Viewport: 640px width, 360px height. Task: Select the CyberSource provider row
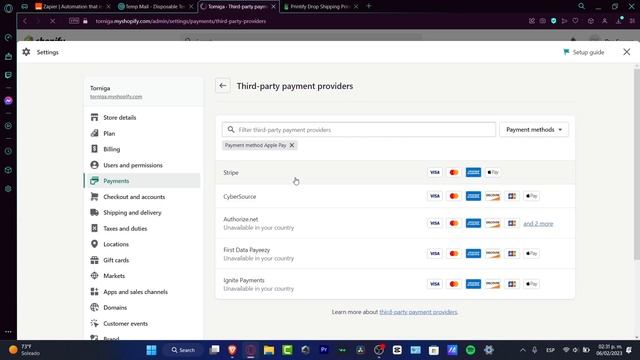click(395, 196)
